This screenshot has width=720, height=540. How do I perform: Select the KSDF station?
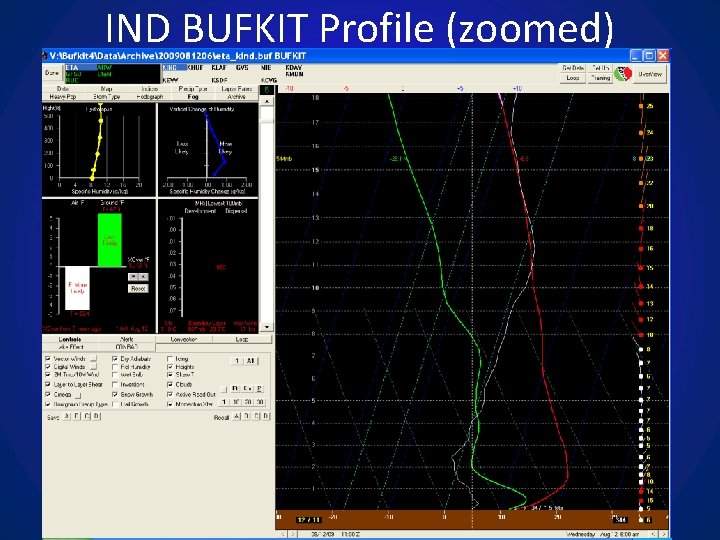pos(219,80)
